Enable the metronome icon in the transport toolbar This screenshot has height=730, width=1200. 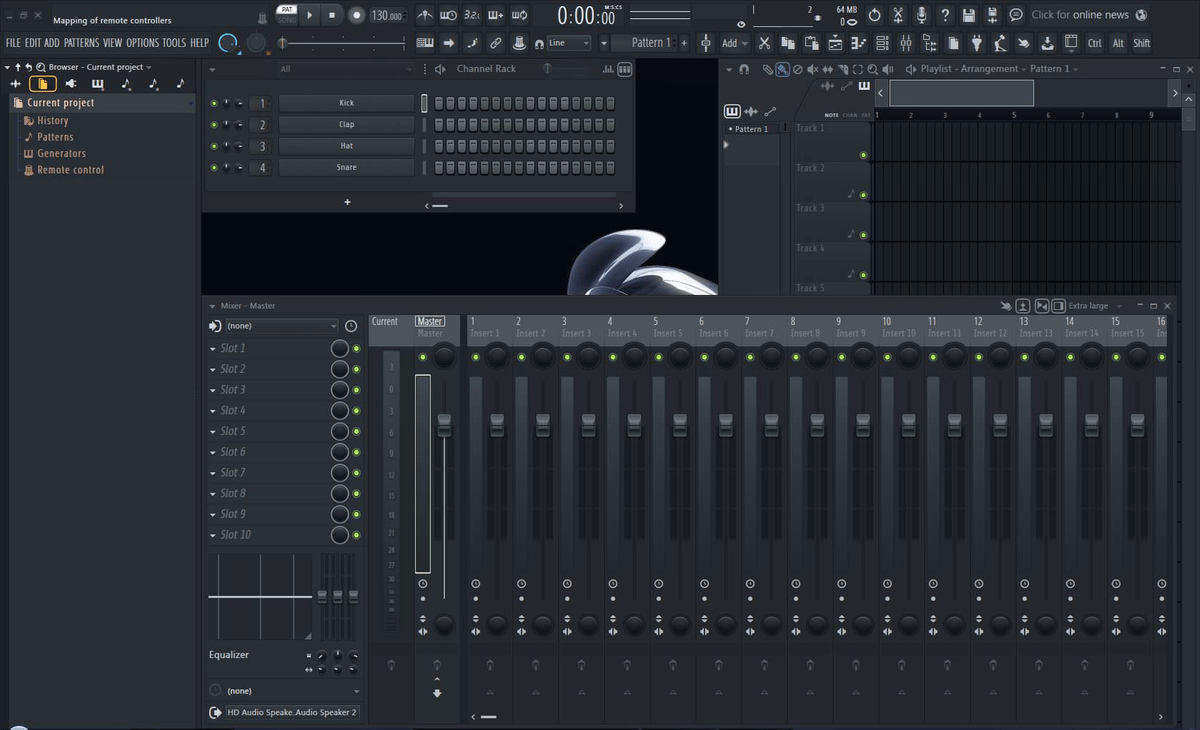(x=425, y=13)
